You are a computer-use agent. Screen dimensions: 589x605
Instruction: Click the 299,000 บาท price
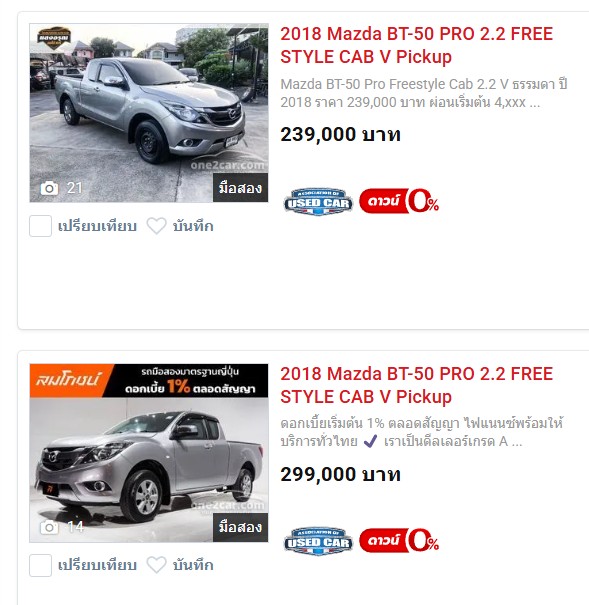tap(341, 474)
